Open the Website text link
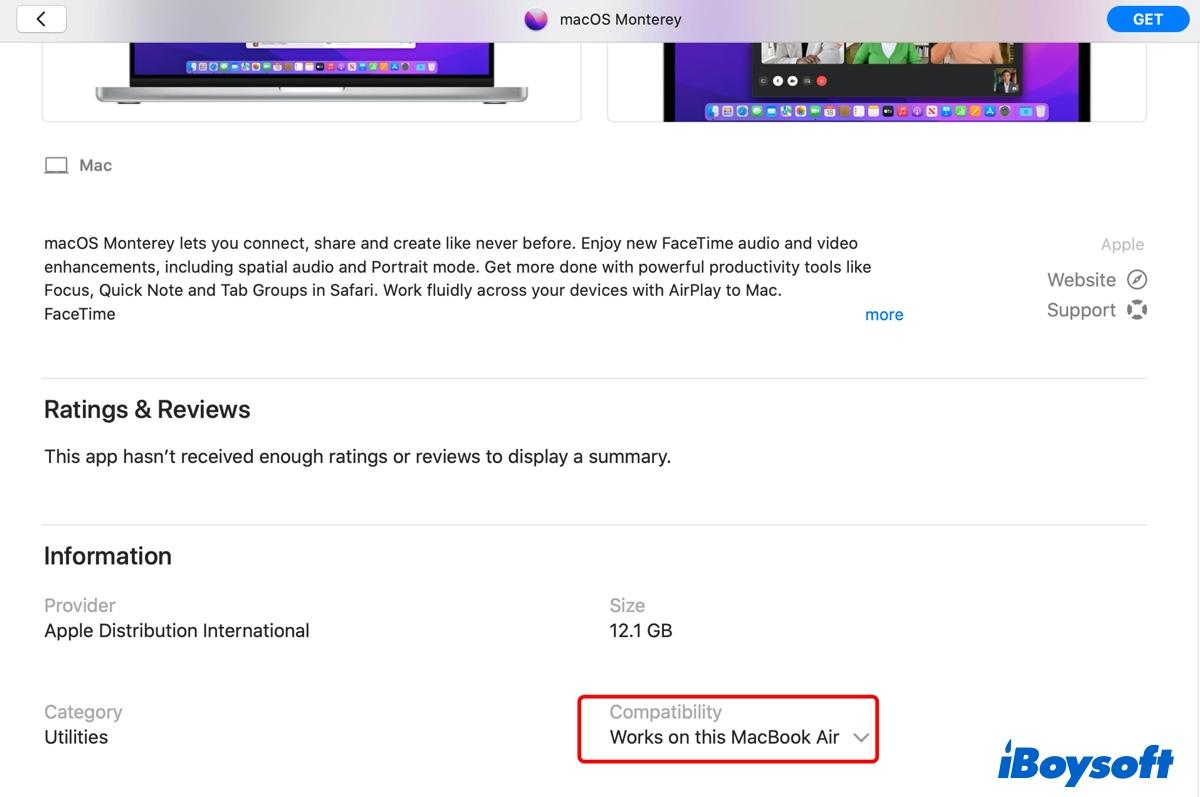 [x=1081, y=280]
